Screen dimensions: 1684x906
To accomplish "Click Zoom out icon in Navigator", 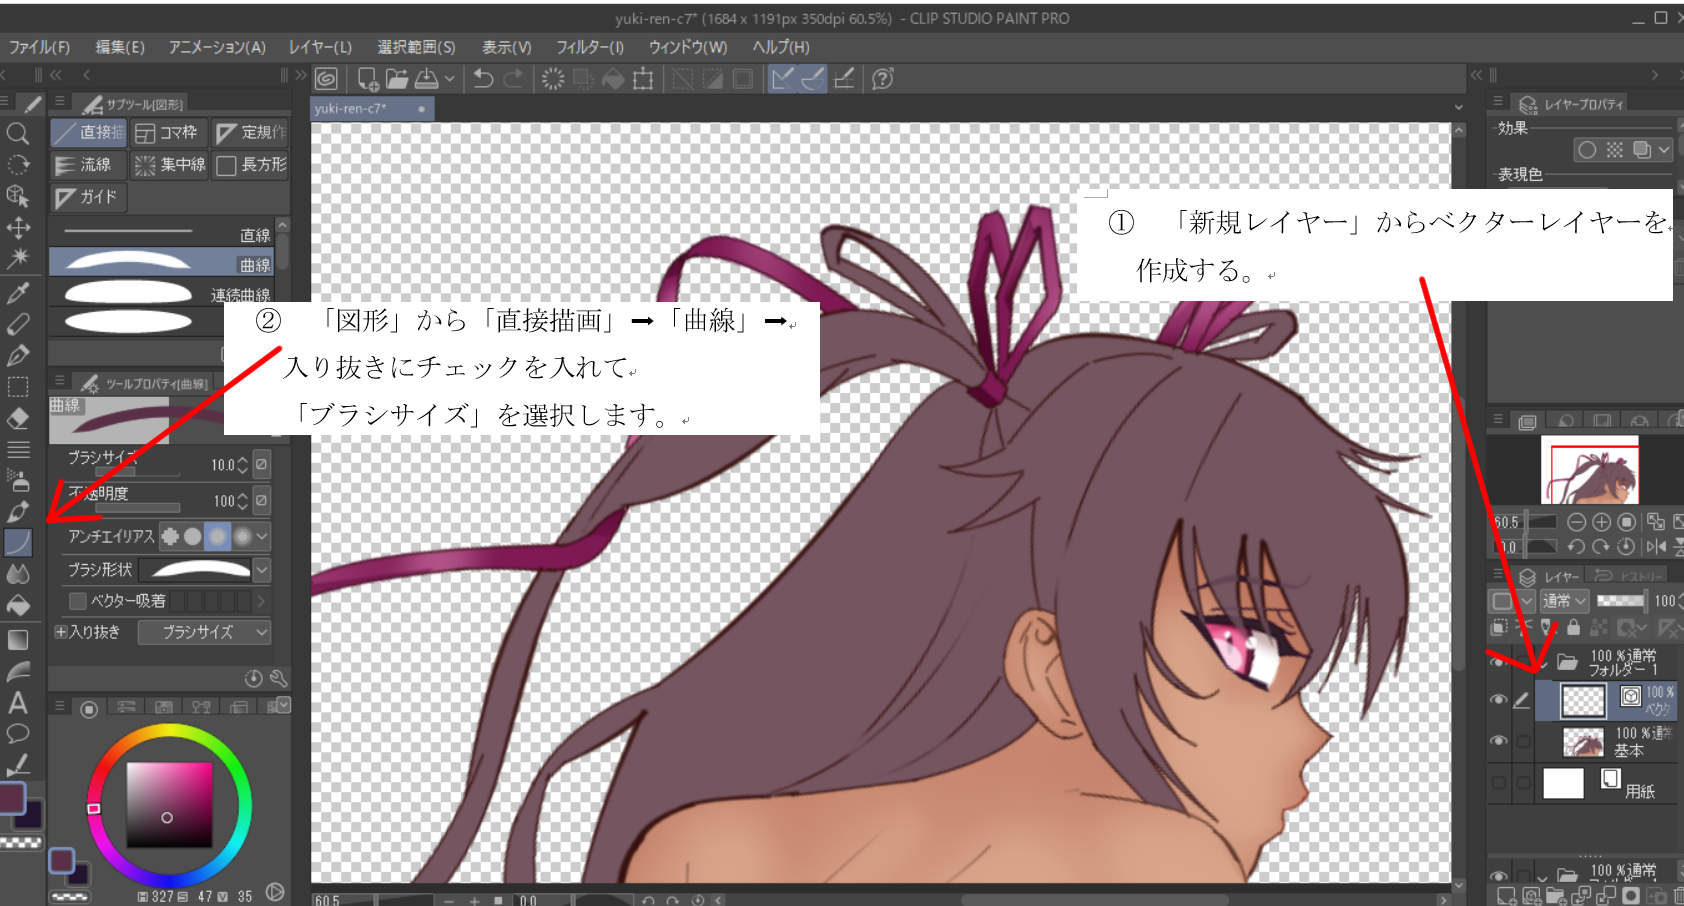I will click(x=1576, y=522).
